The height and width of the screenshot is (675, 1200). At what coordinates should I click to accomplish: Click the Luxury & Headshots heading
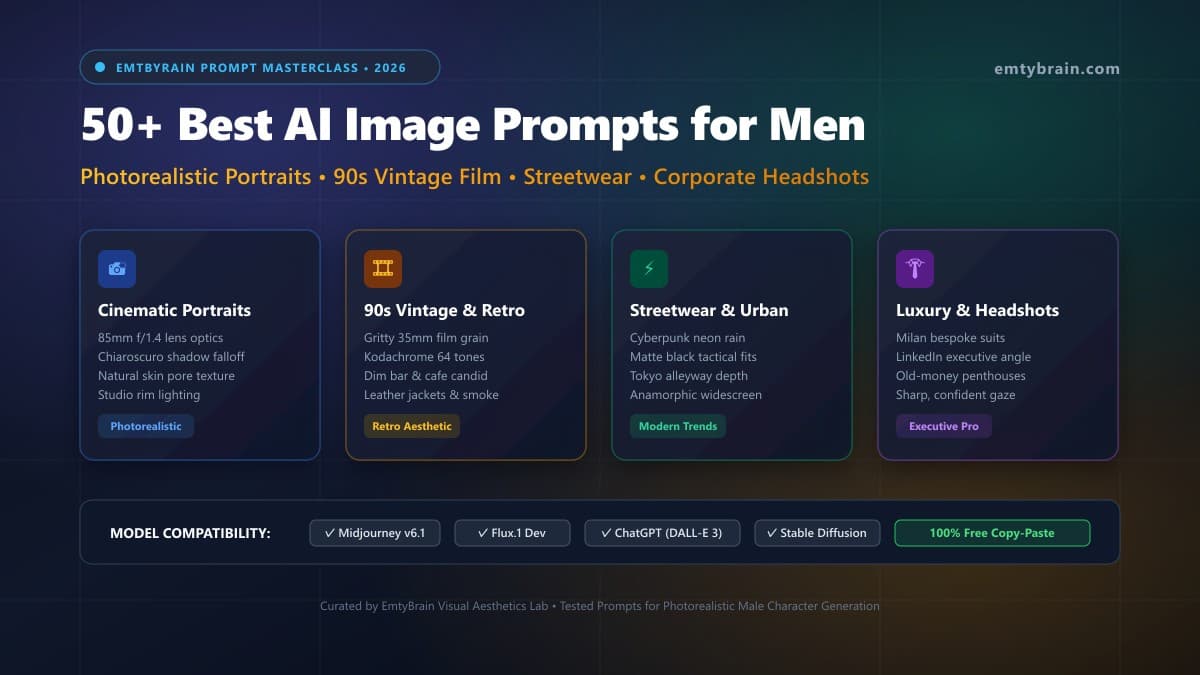tap(977, 310)
